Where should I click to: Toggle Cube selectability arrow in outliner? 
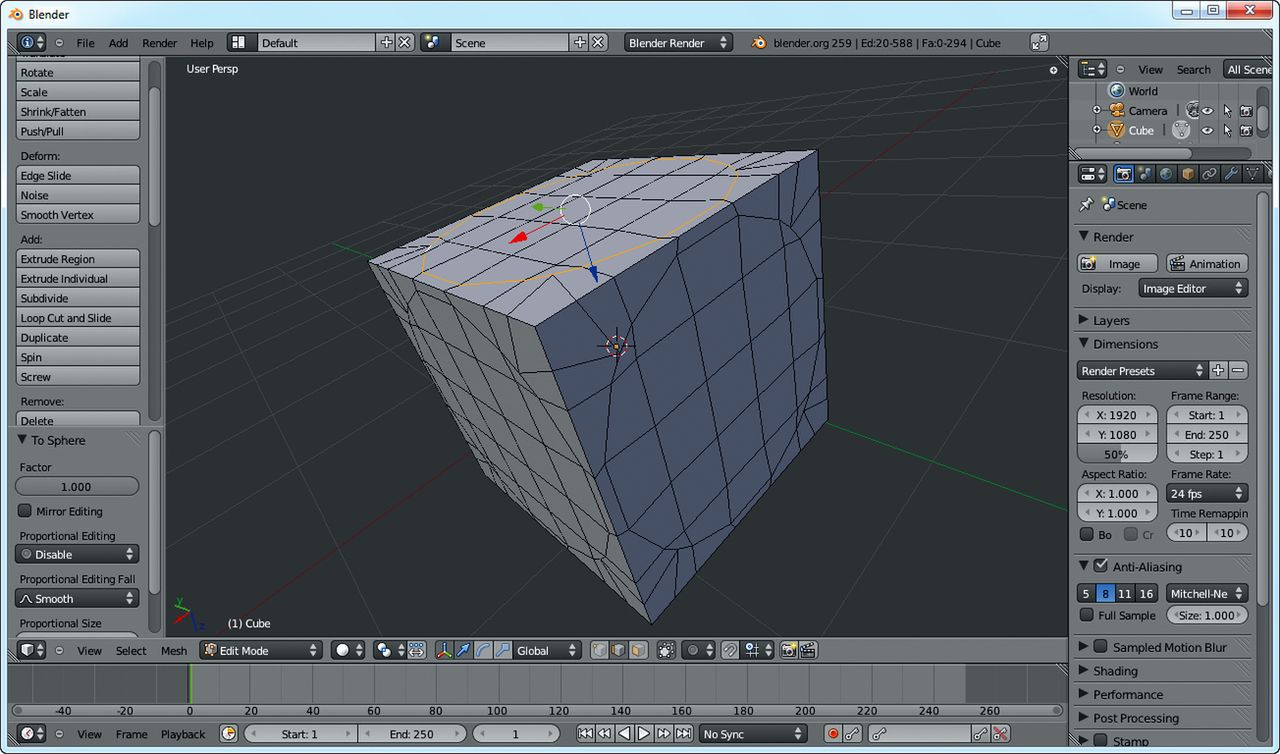tap(1227, 130)
